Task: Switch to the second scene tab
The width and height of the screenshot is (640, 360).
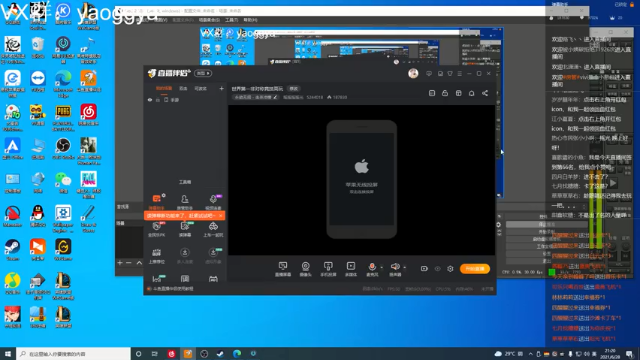Action: [183, 88]
